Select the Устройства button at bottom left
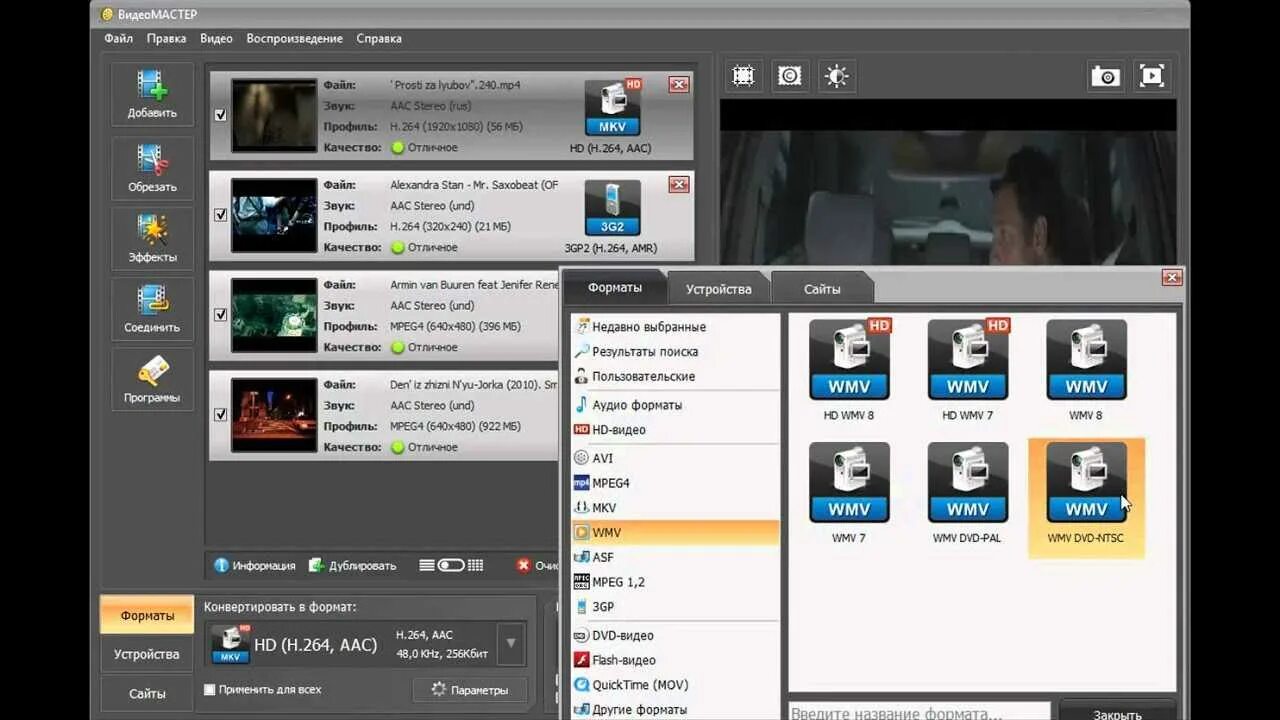Screen dimensions: 1280x720 pyautogui.click(x=147, y=654)
